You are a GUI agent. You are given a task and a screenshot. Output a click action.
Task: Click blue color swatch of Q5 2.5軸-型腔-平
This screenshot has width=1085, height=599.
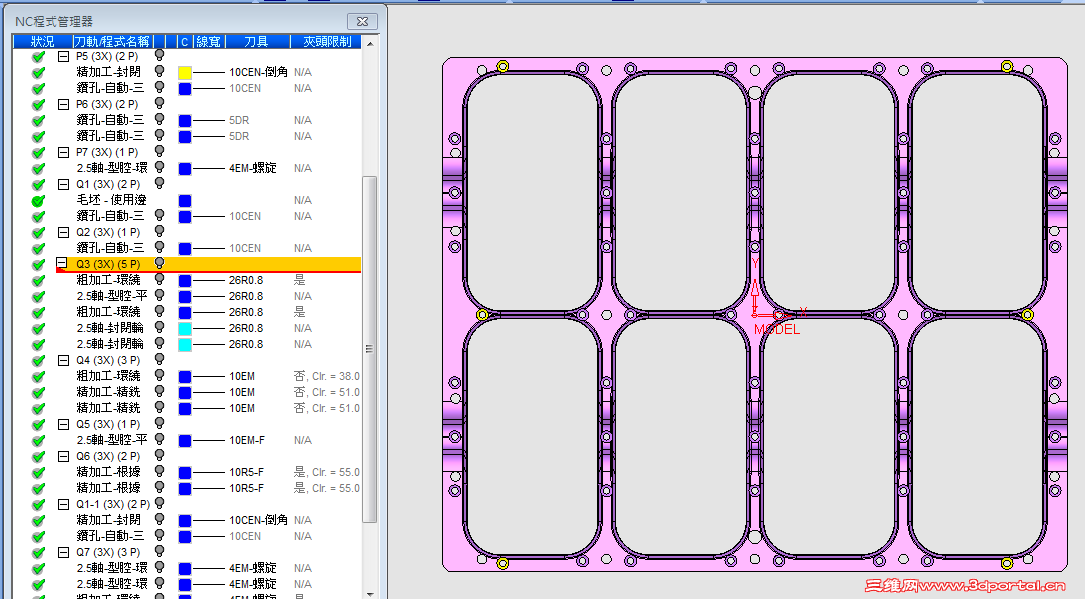tap(185, 441)
